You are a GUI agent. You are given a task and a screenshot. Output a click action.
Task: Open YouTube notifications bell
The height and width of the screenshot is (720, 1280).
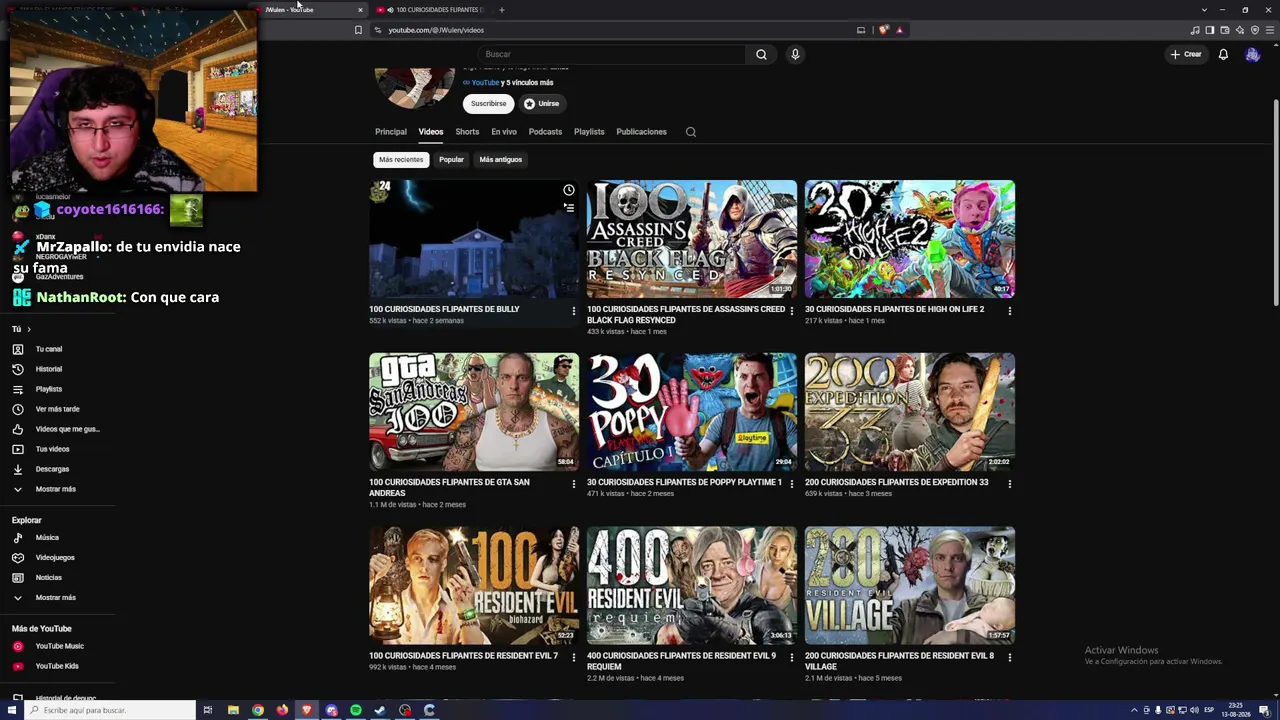tap(1223, 54)
